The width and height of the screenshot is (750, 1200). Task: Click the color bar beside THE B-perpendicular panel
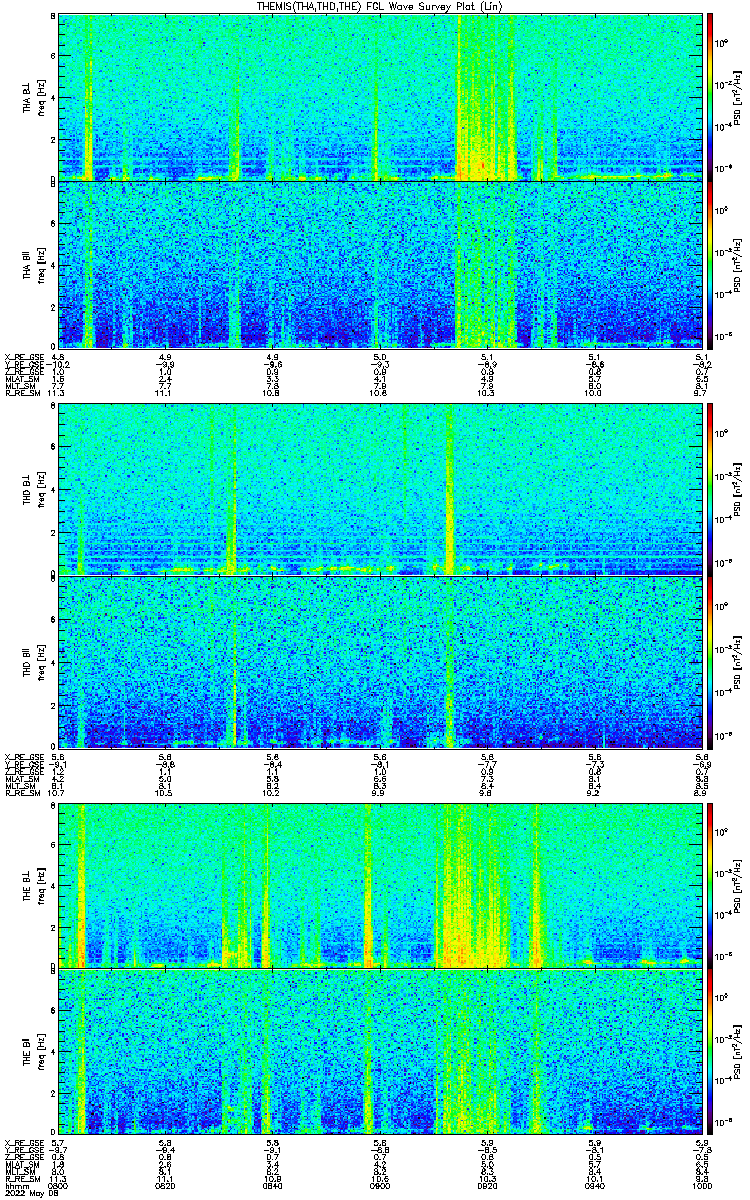[x=710, y=885]
